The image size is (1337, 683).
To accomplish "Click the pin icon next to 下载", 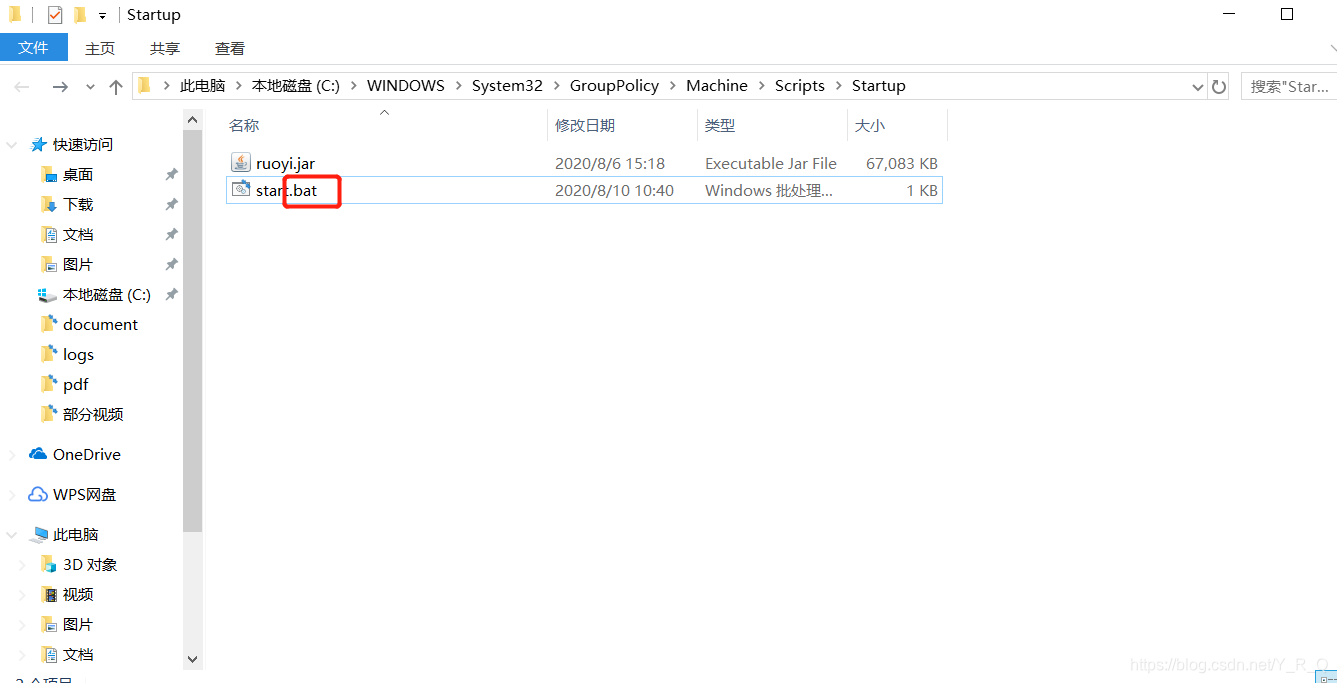I will pos(171,205).
